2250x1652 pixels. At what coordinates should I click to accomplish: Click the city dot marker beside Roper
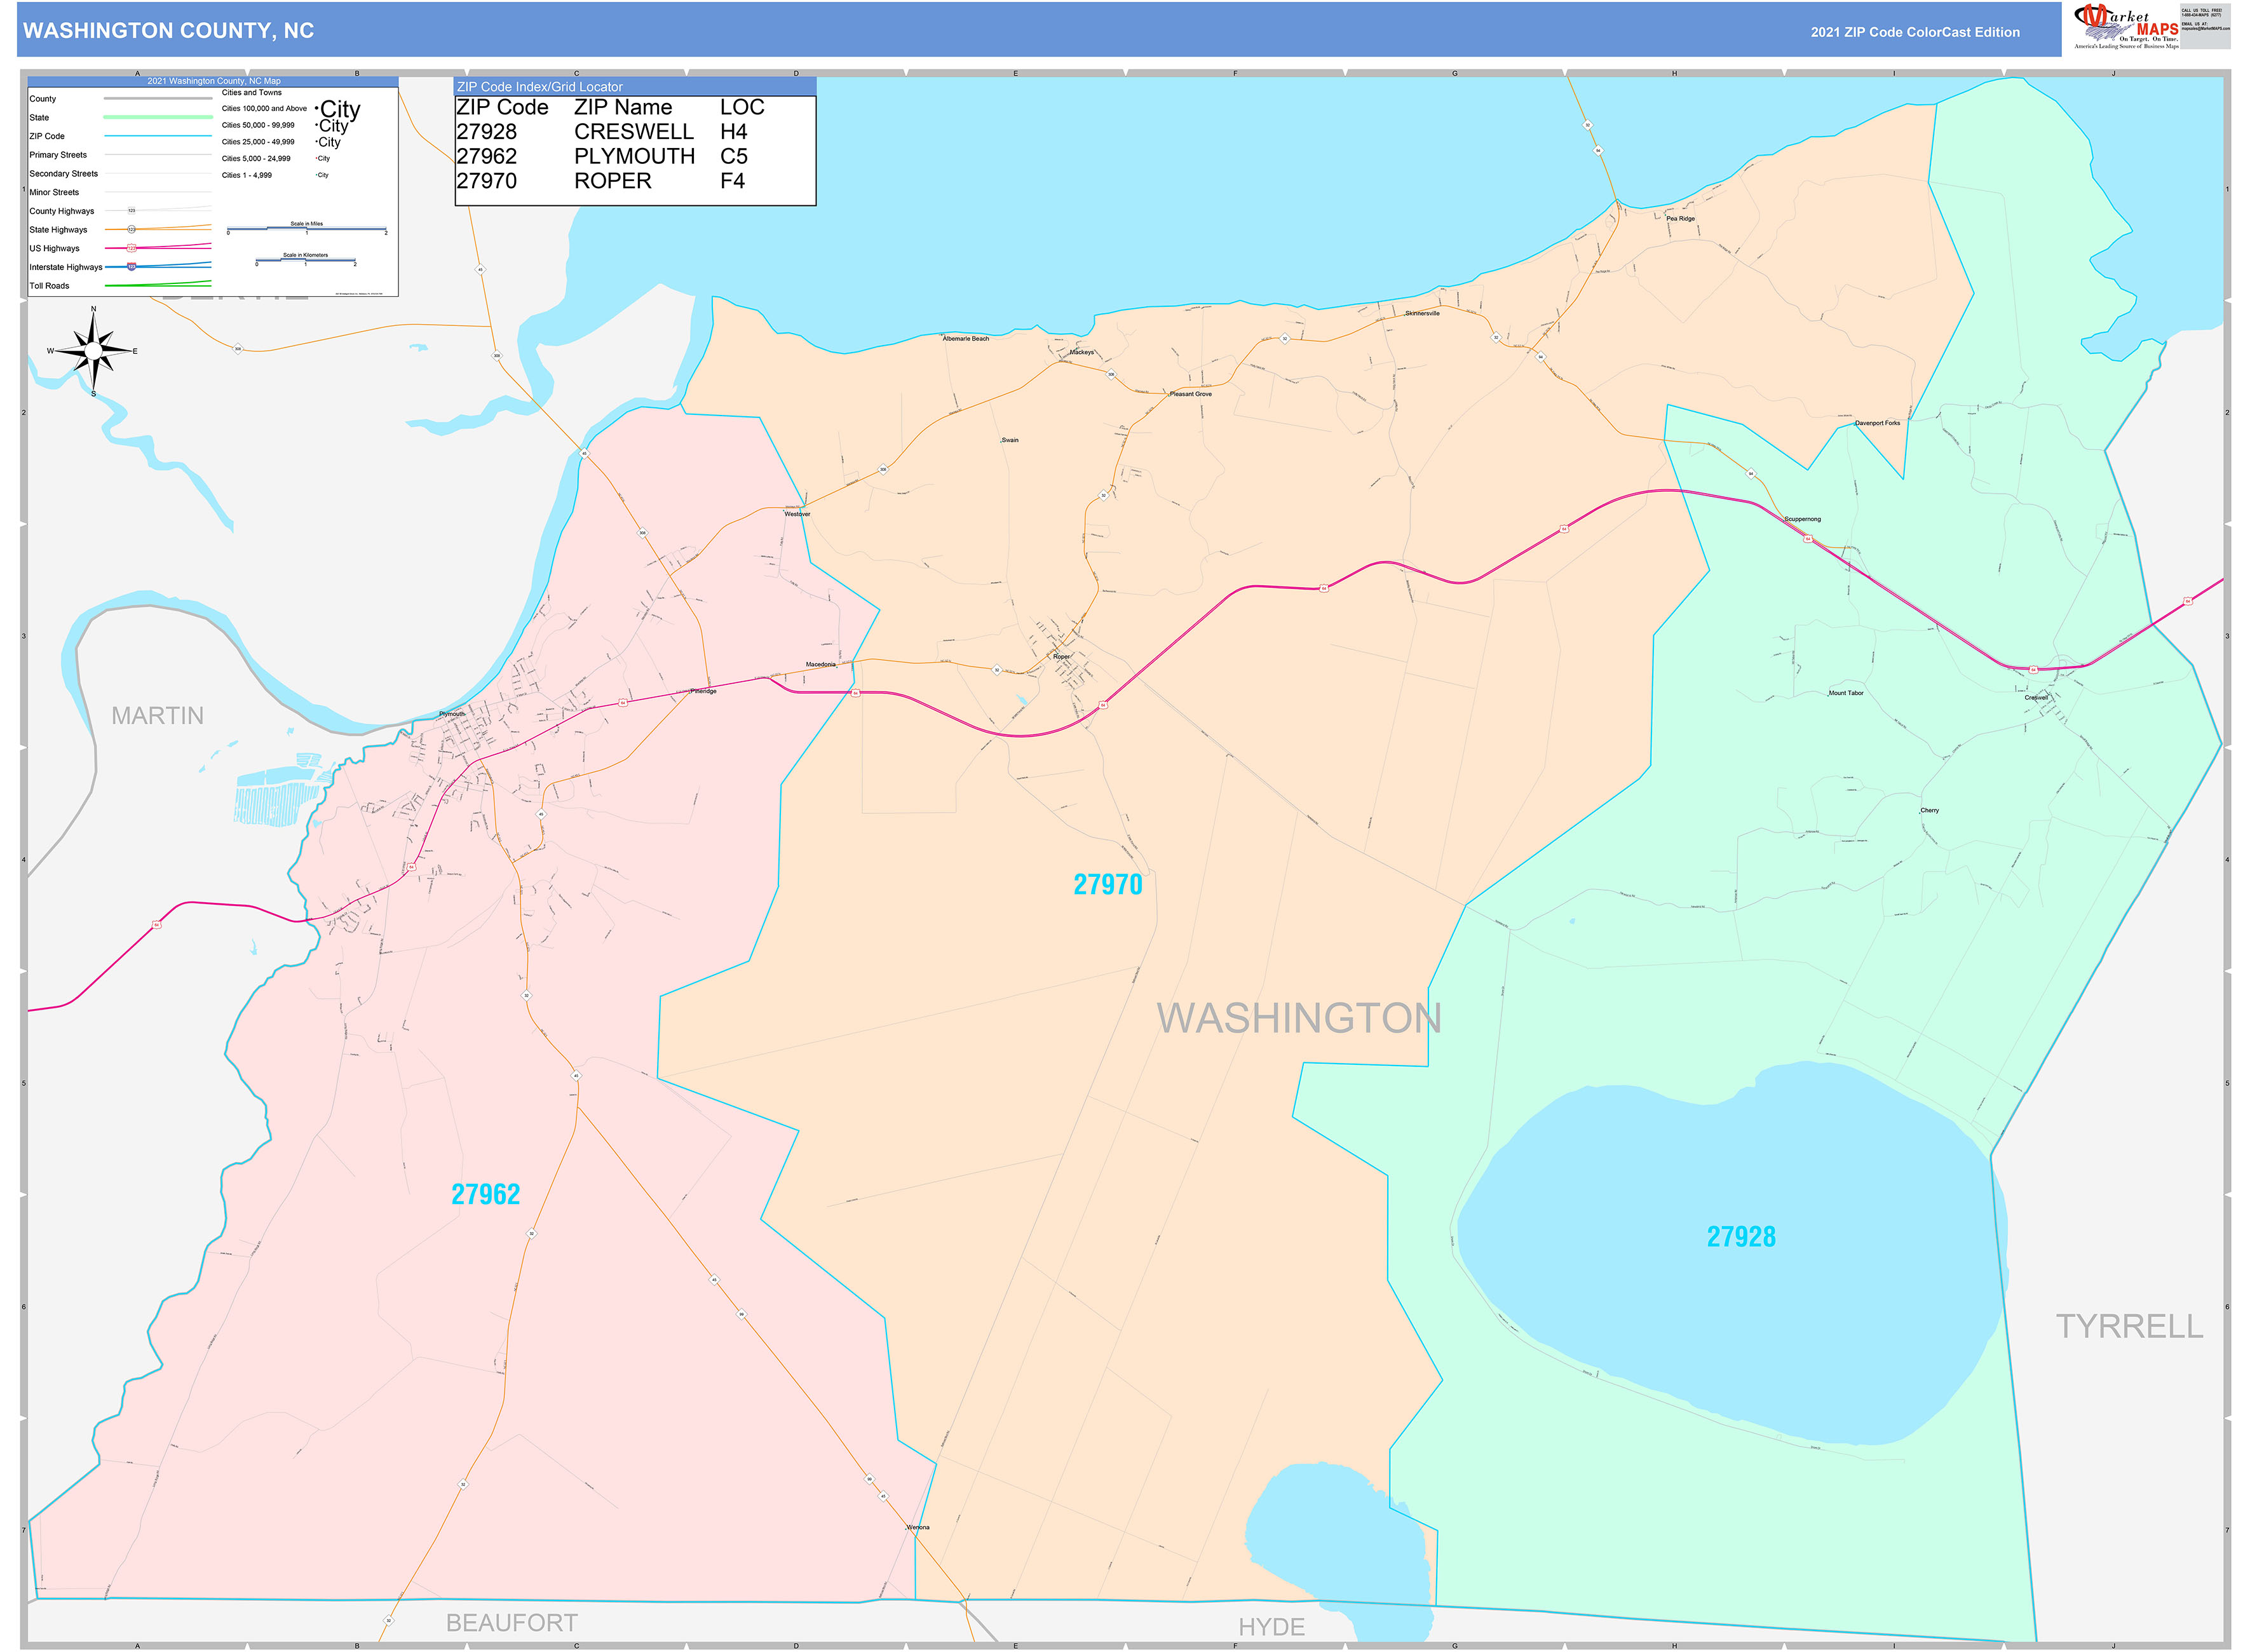coord(1058,654)
